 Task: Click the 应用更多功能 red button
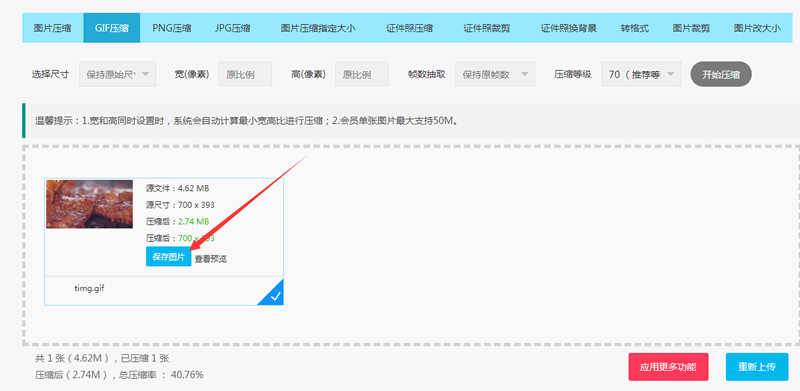668,366
